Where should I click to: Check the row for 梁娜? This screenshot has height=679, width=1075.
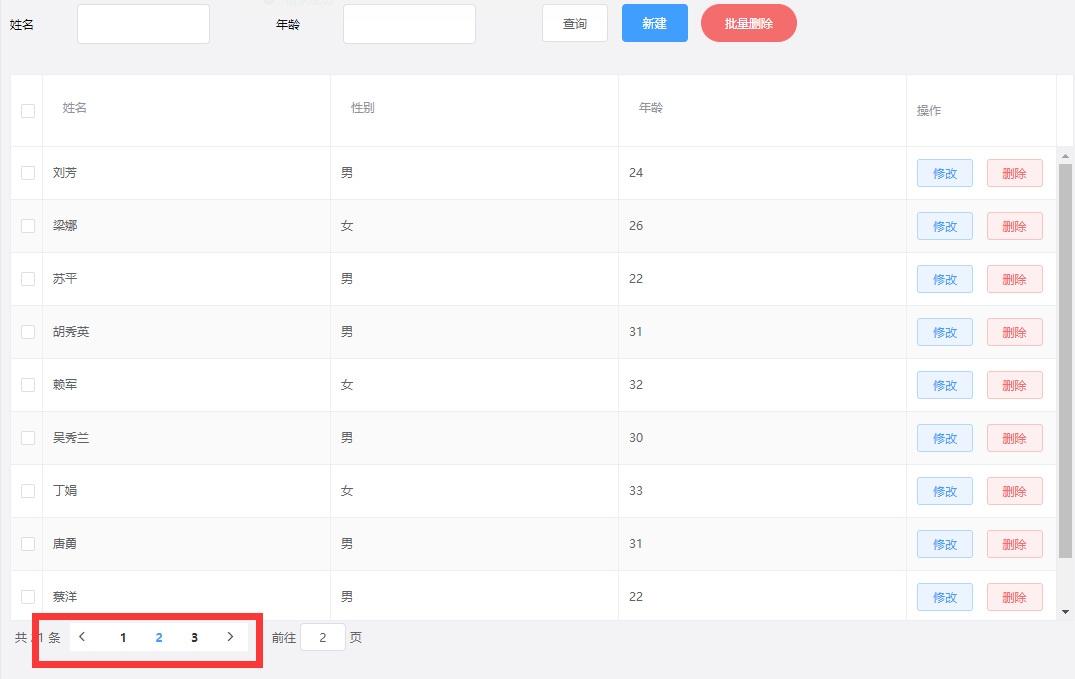(x=28, y=226)
